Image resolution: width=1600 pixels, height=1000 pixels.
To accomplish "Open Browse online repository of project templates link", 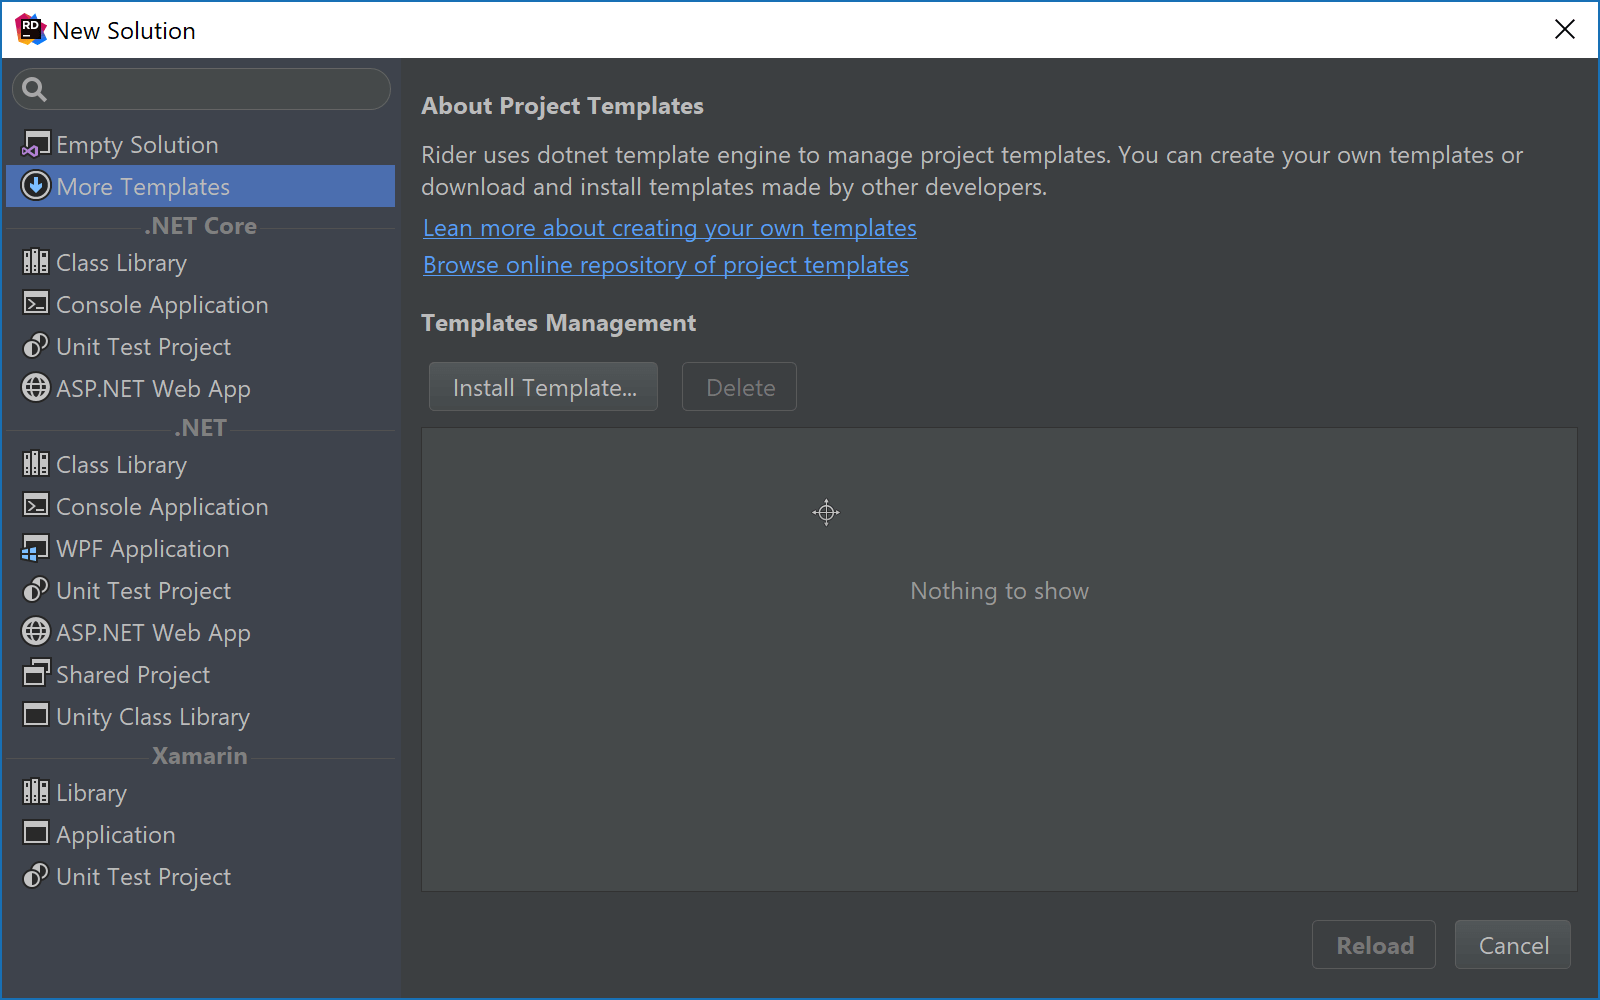I will [665, 265].
